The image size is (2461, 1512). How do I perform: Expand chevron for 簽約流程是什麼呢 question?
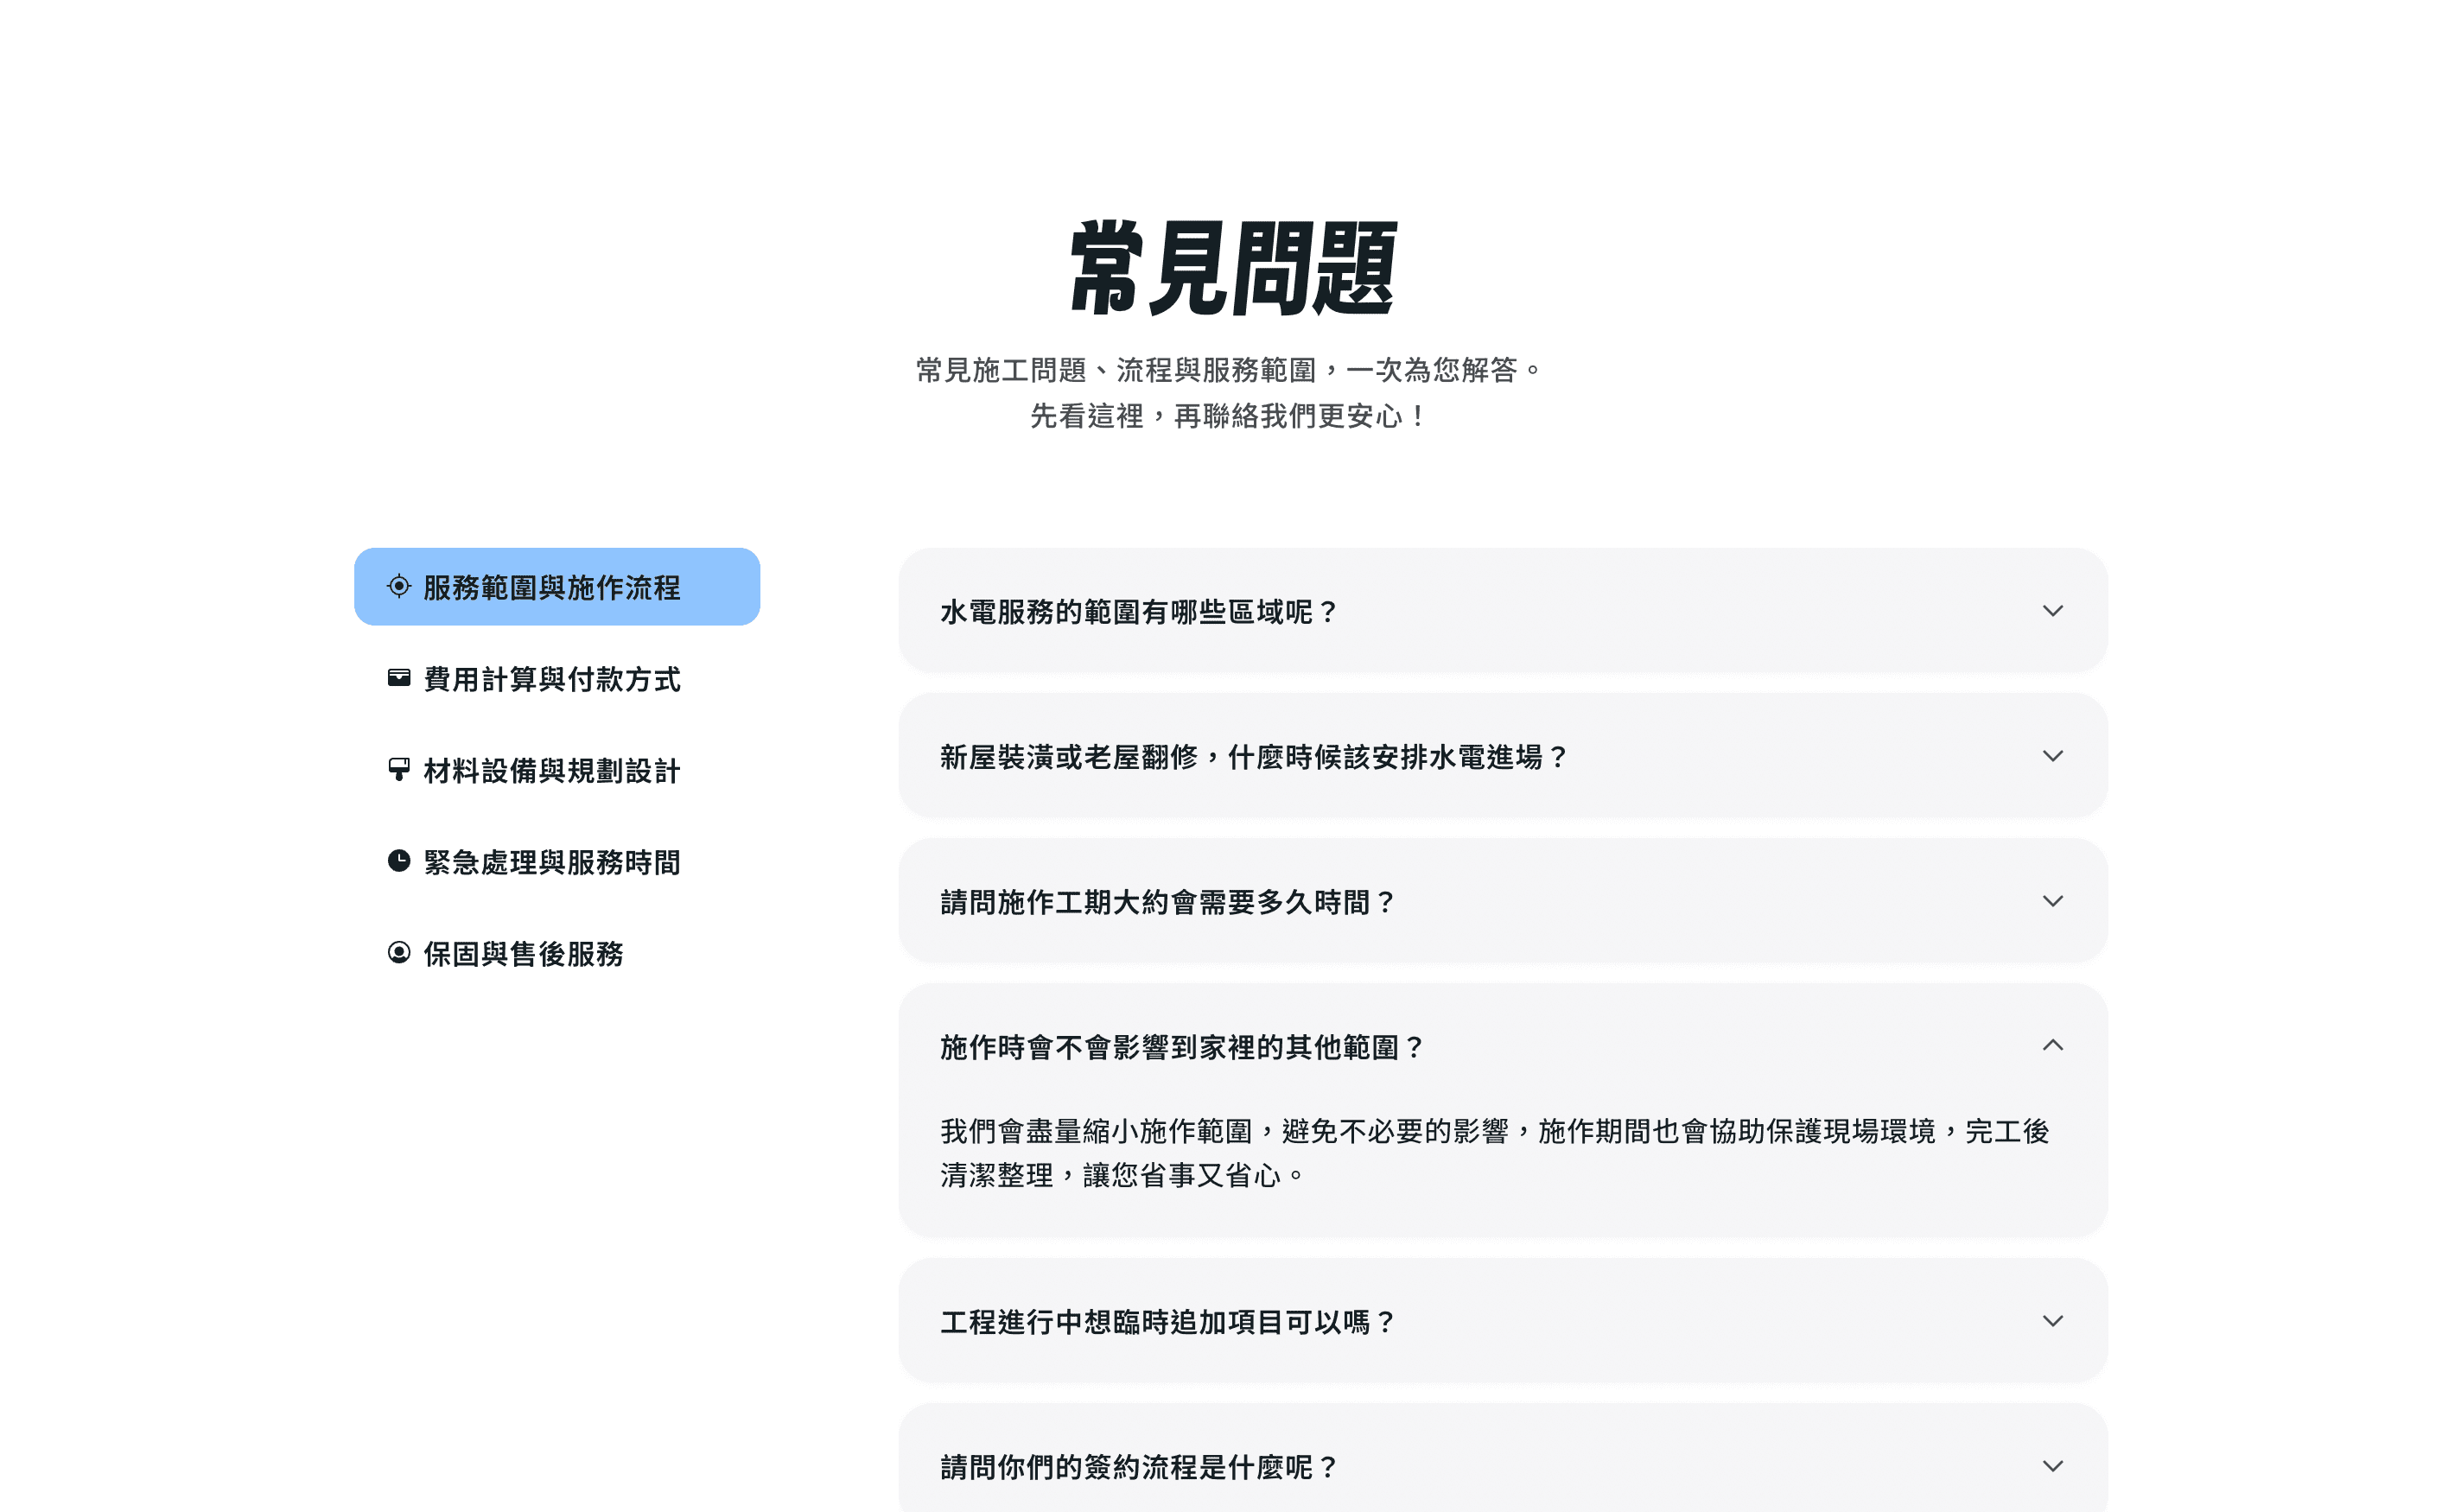pyautogui.click(x=2051, y=1465)
